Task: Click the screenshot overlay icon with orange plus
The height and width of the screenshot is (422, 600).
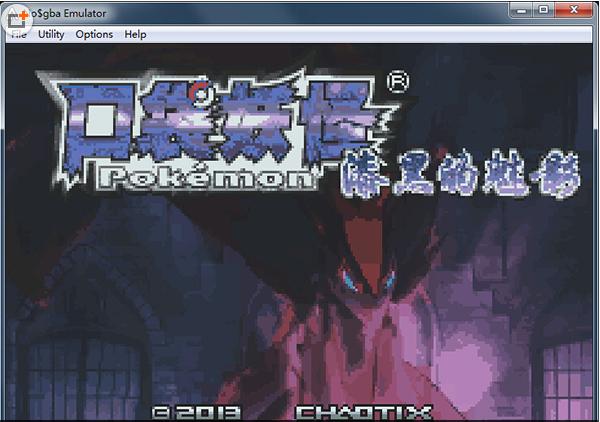Action: [17, 18]
